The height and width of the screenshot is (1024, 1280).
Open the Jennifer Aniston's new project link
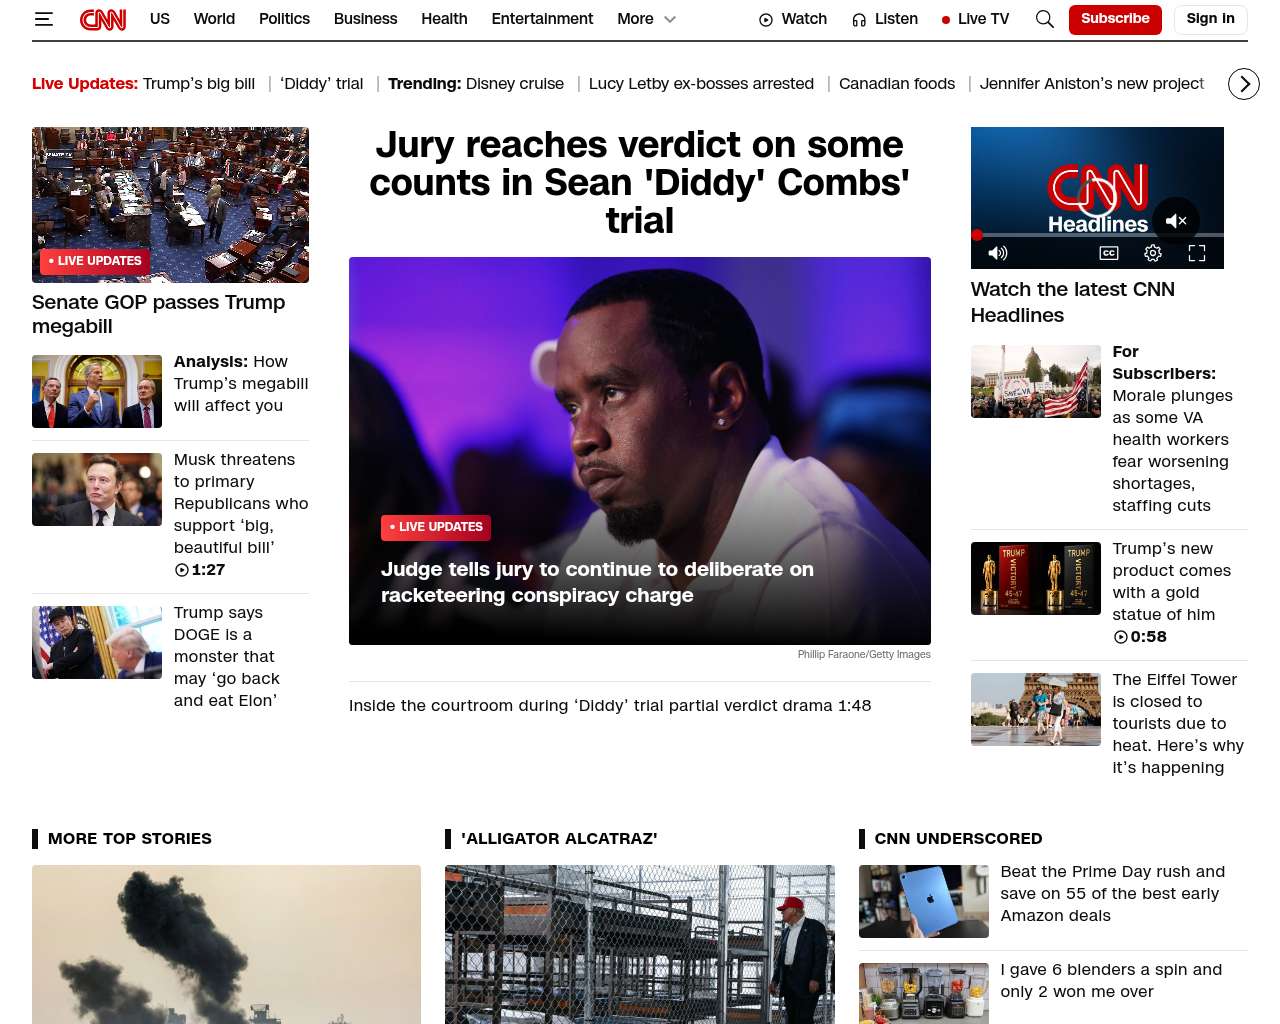click(1092, 84)
